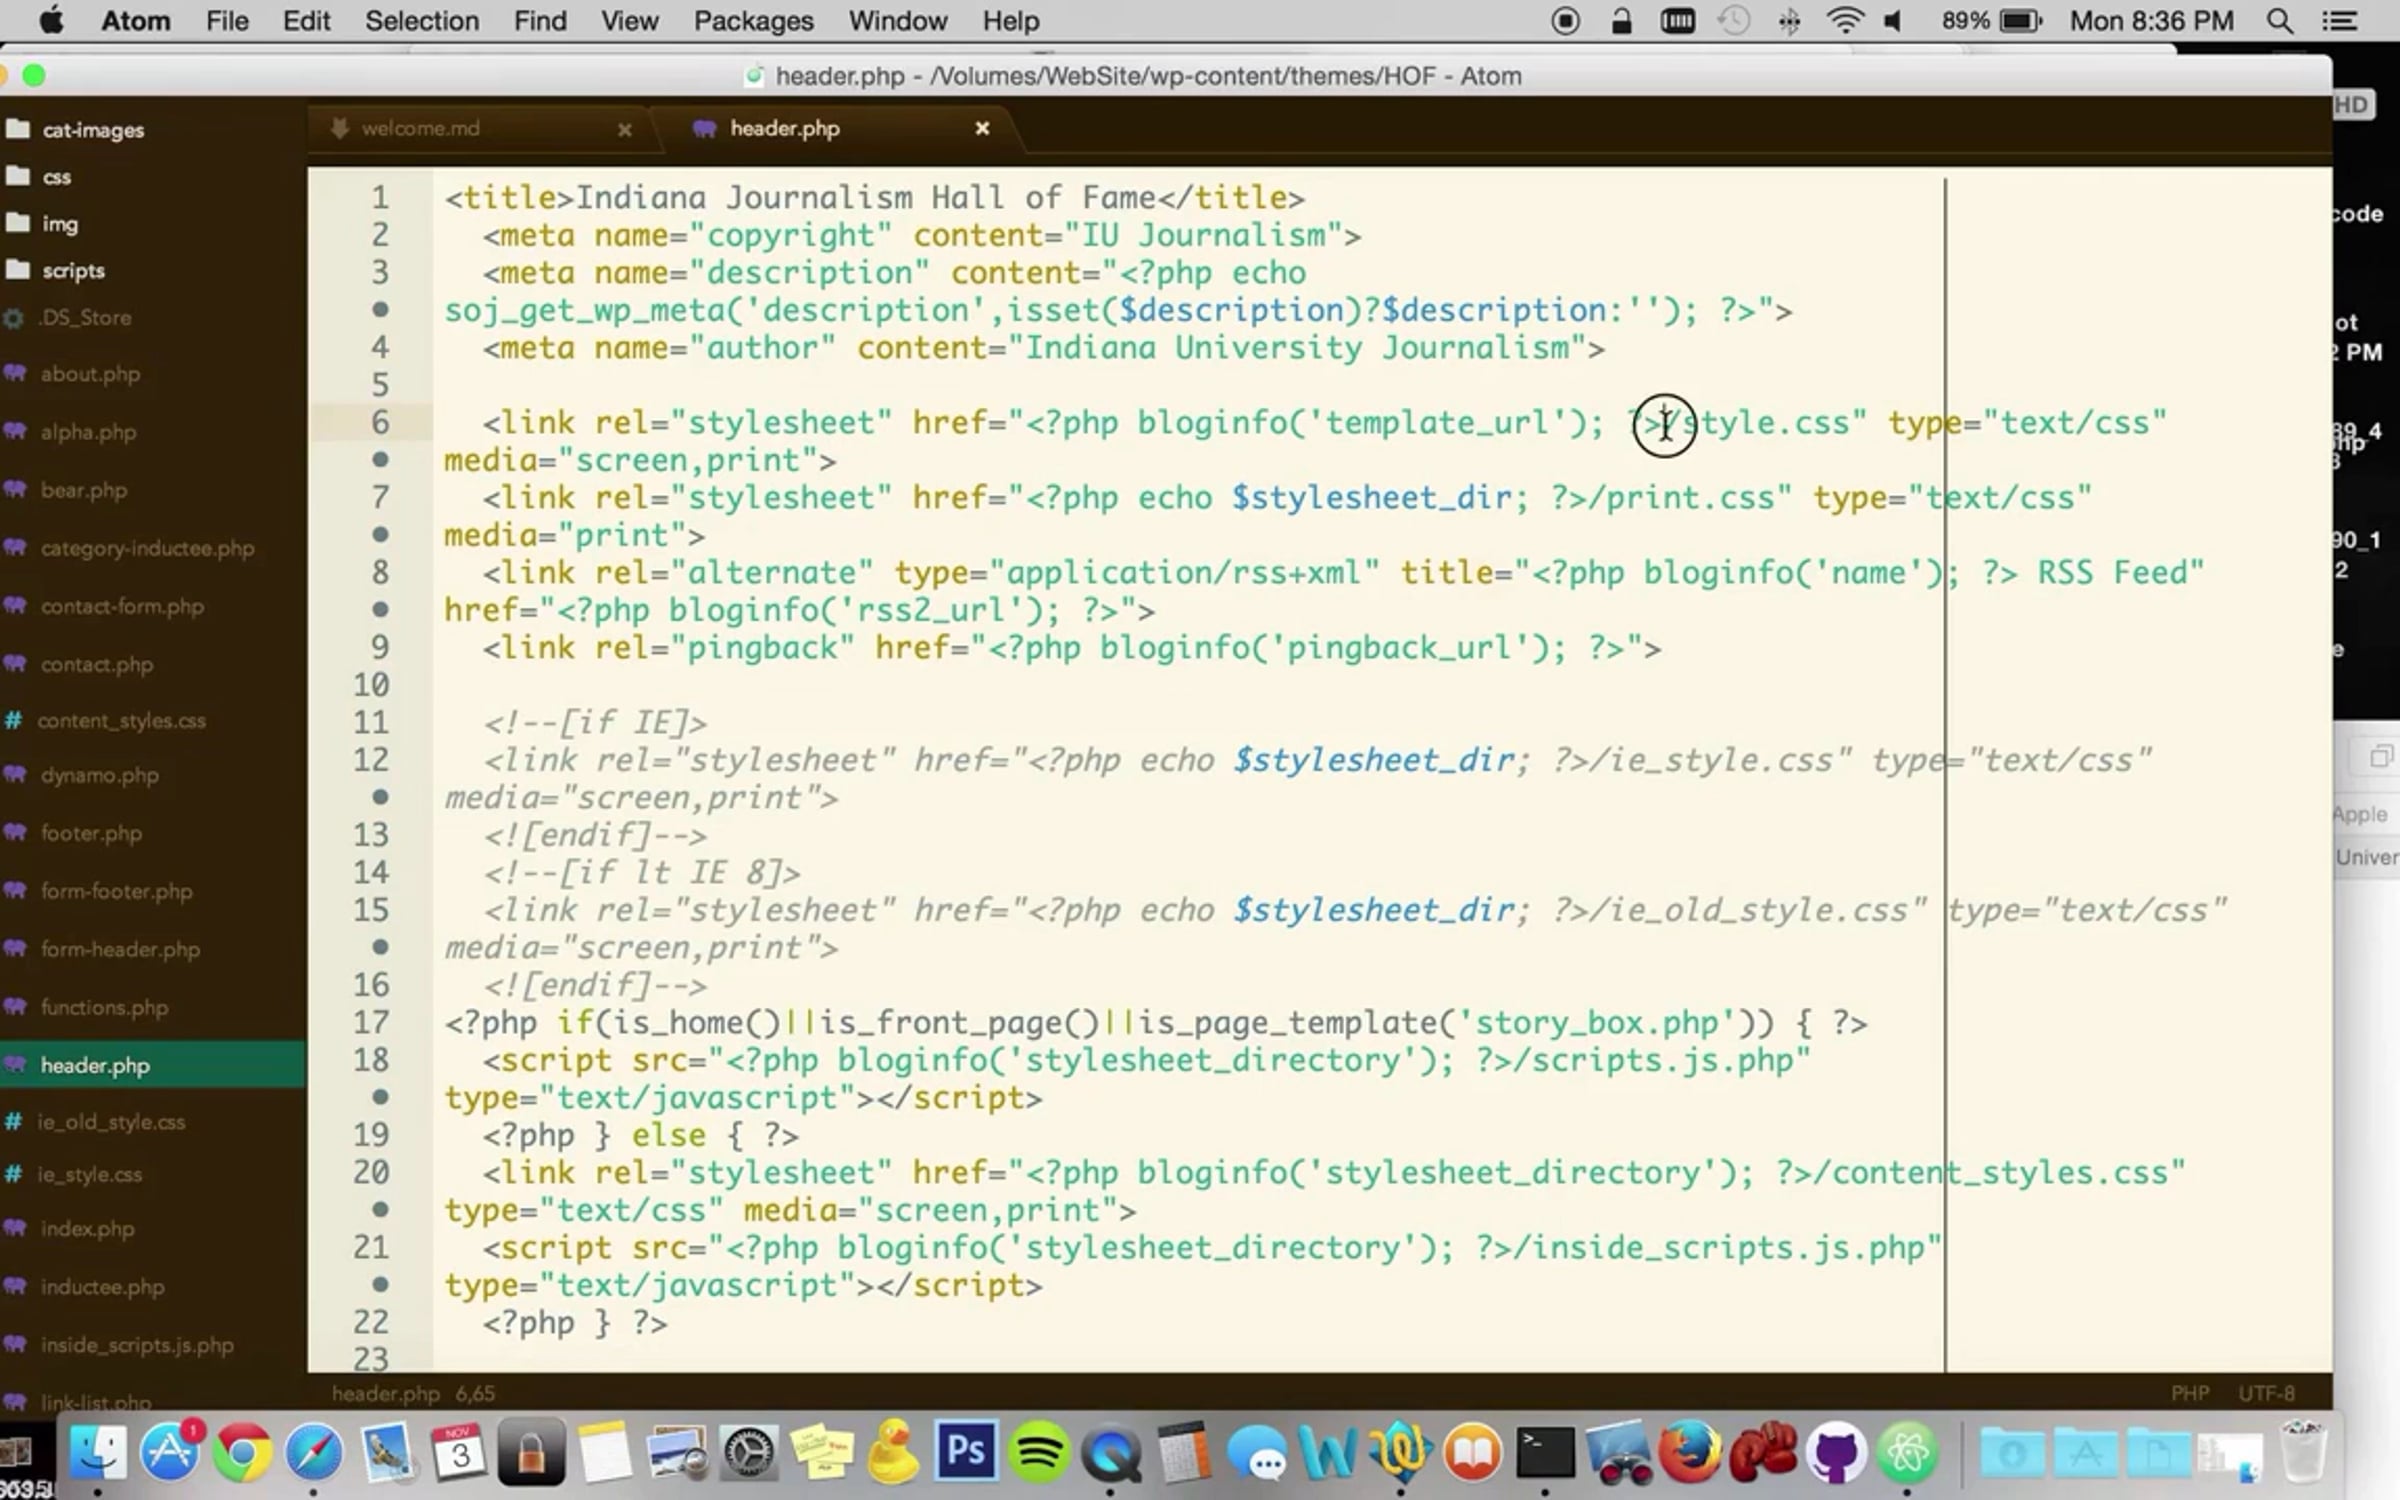This screenshot has height=1500, width=2400.
Task: Open functions.php from the sidebar
Action: point(104,1008)
